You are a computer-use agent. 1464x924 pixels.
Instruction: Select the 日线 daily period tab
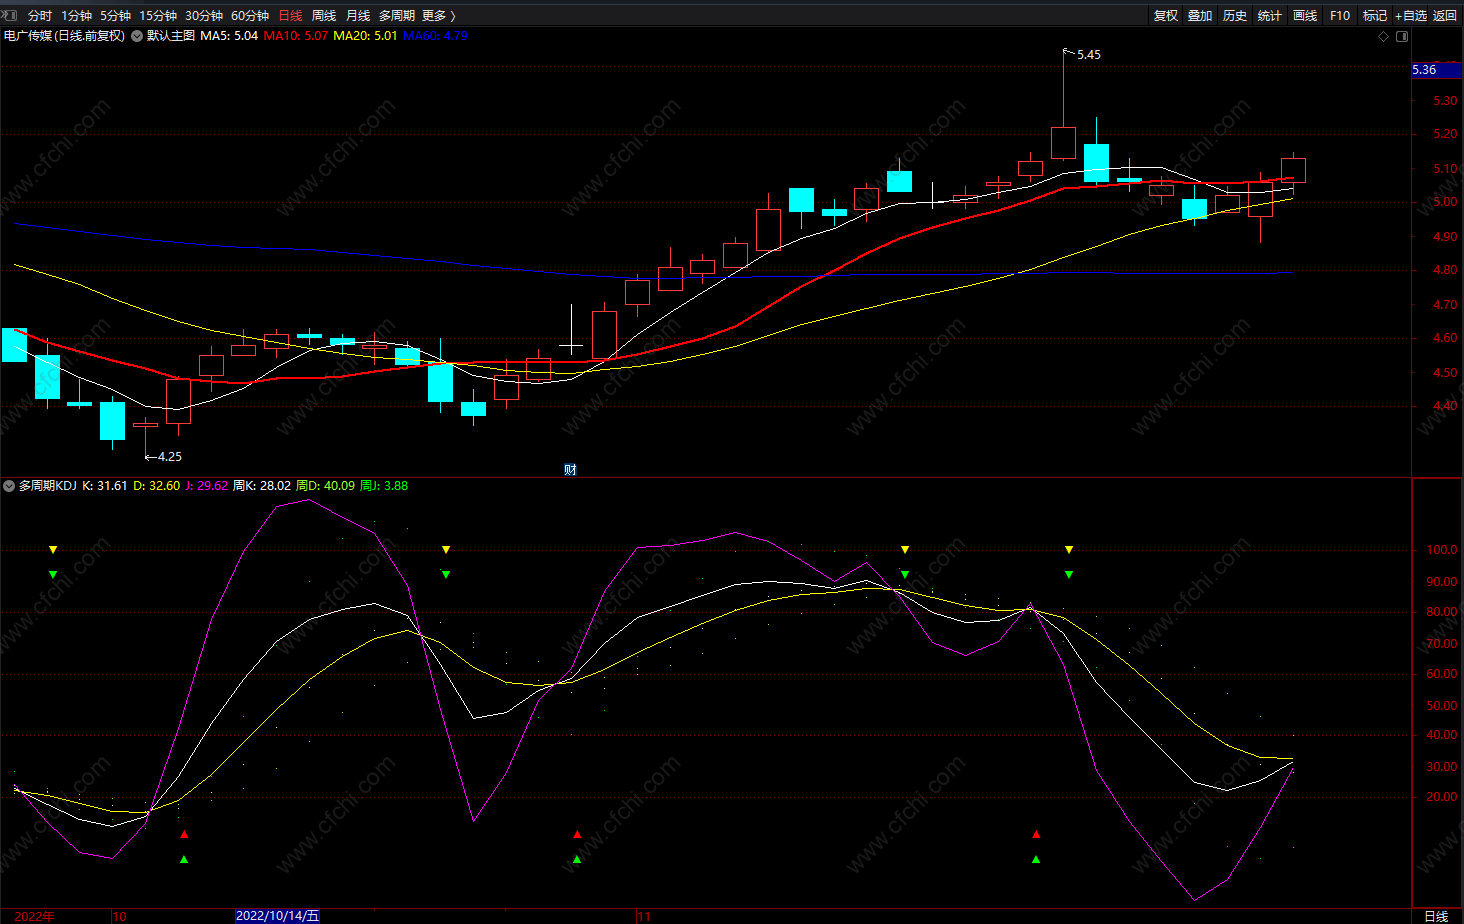(x=290, y=16)
